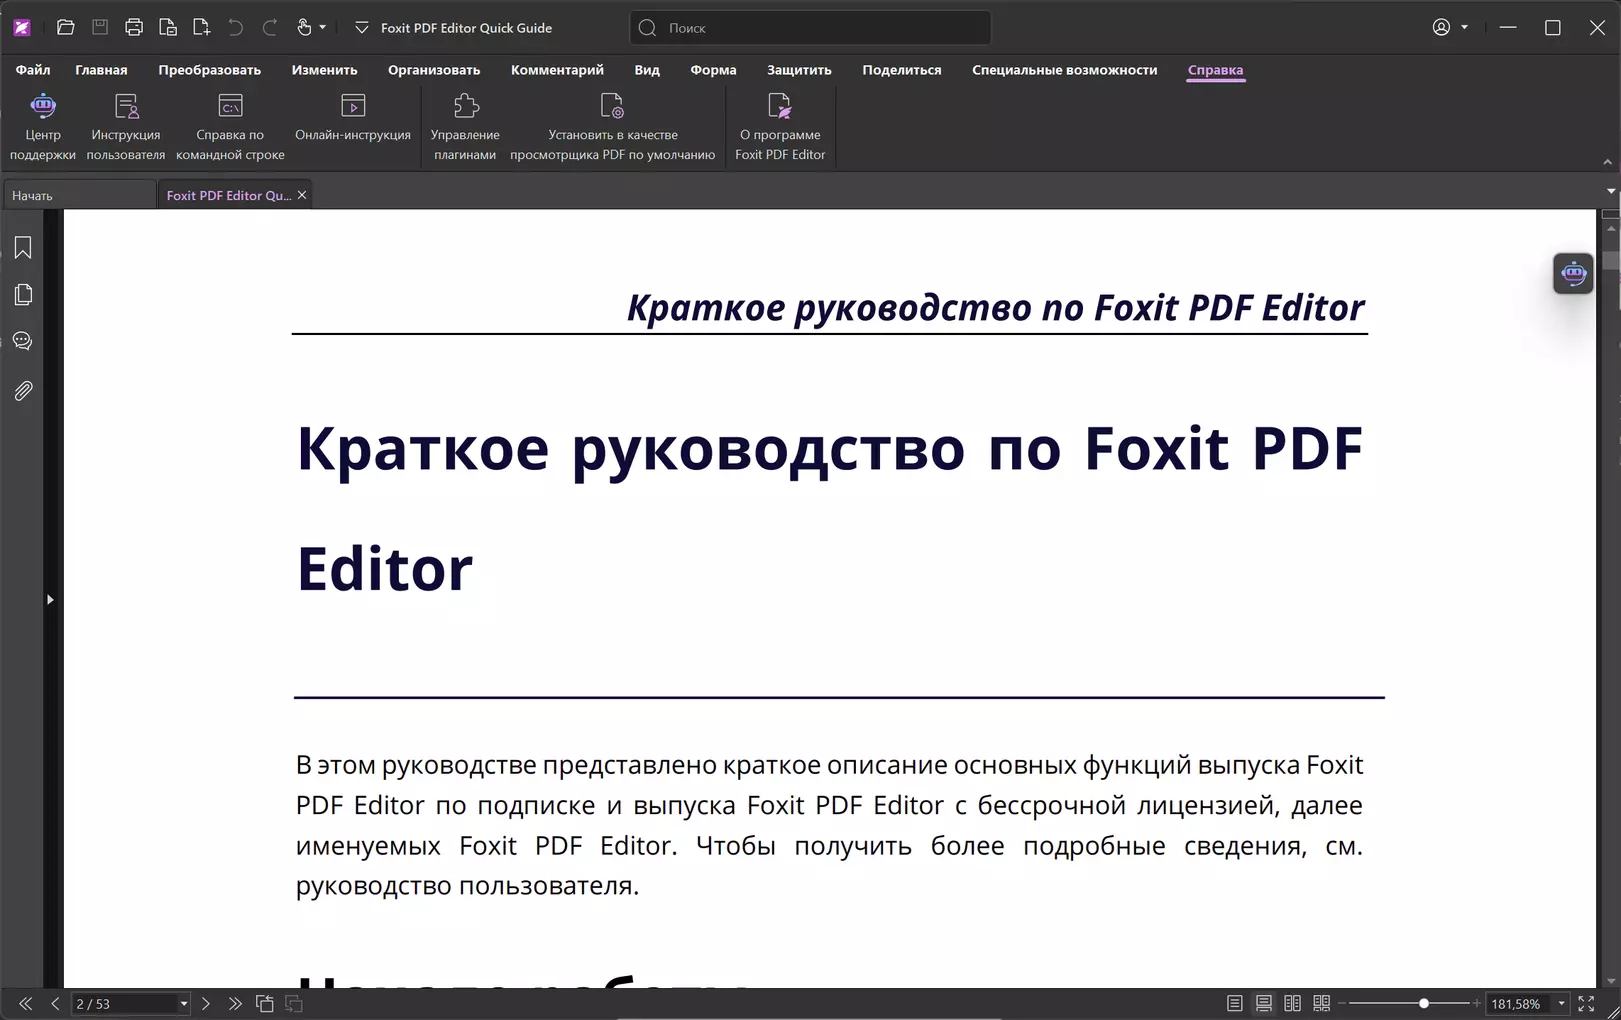Image resolution: width=1621 pixels, height=1020 pixels.
Task: Show О программе Foxit PDF Editor
Action: point(779,126)
